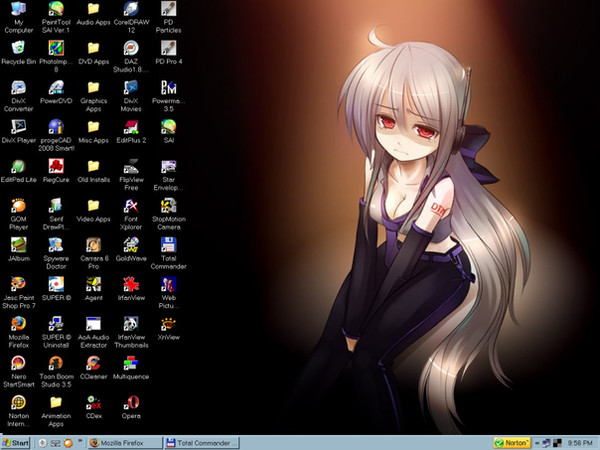Open the Total Commander desktop icon
Image resolution: width=600 pixels, height=450 pixels.
coord(169,245)
